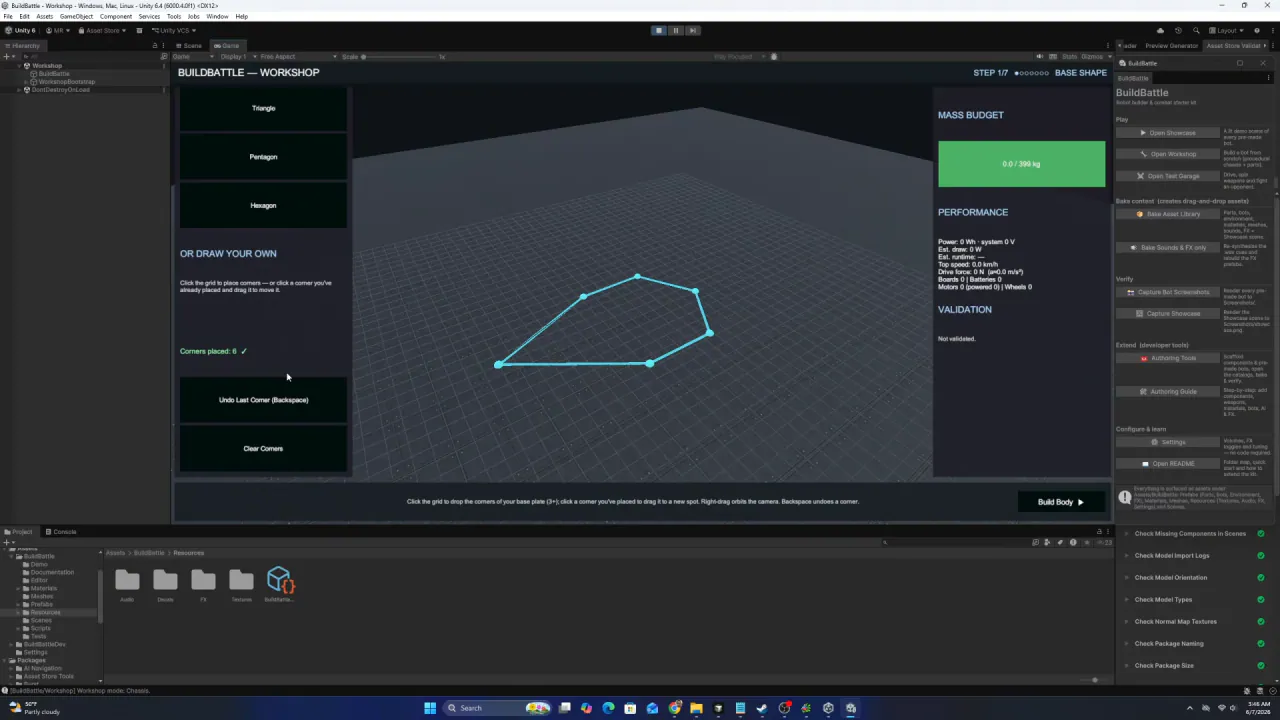Open the Preview Generator tab
Viewport: 1280px width, 720px height.
(1169, 45)
